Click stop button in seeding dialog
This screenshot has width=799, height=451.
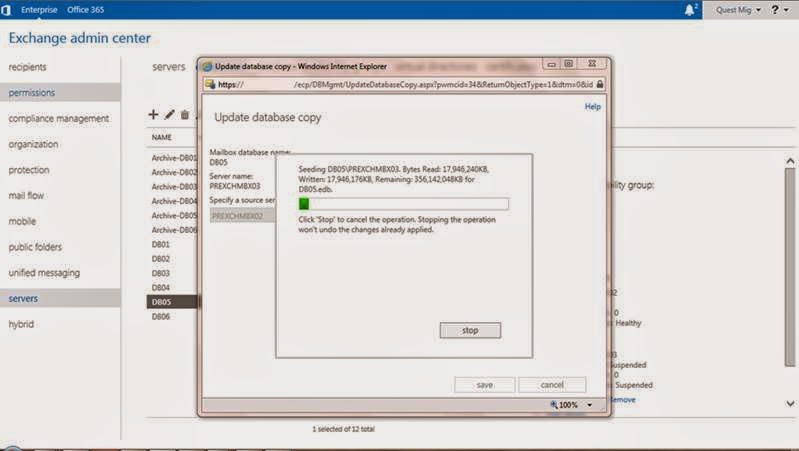[470, 330]
